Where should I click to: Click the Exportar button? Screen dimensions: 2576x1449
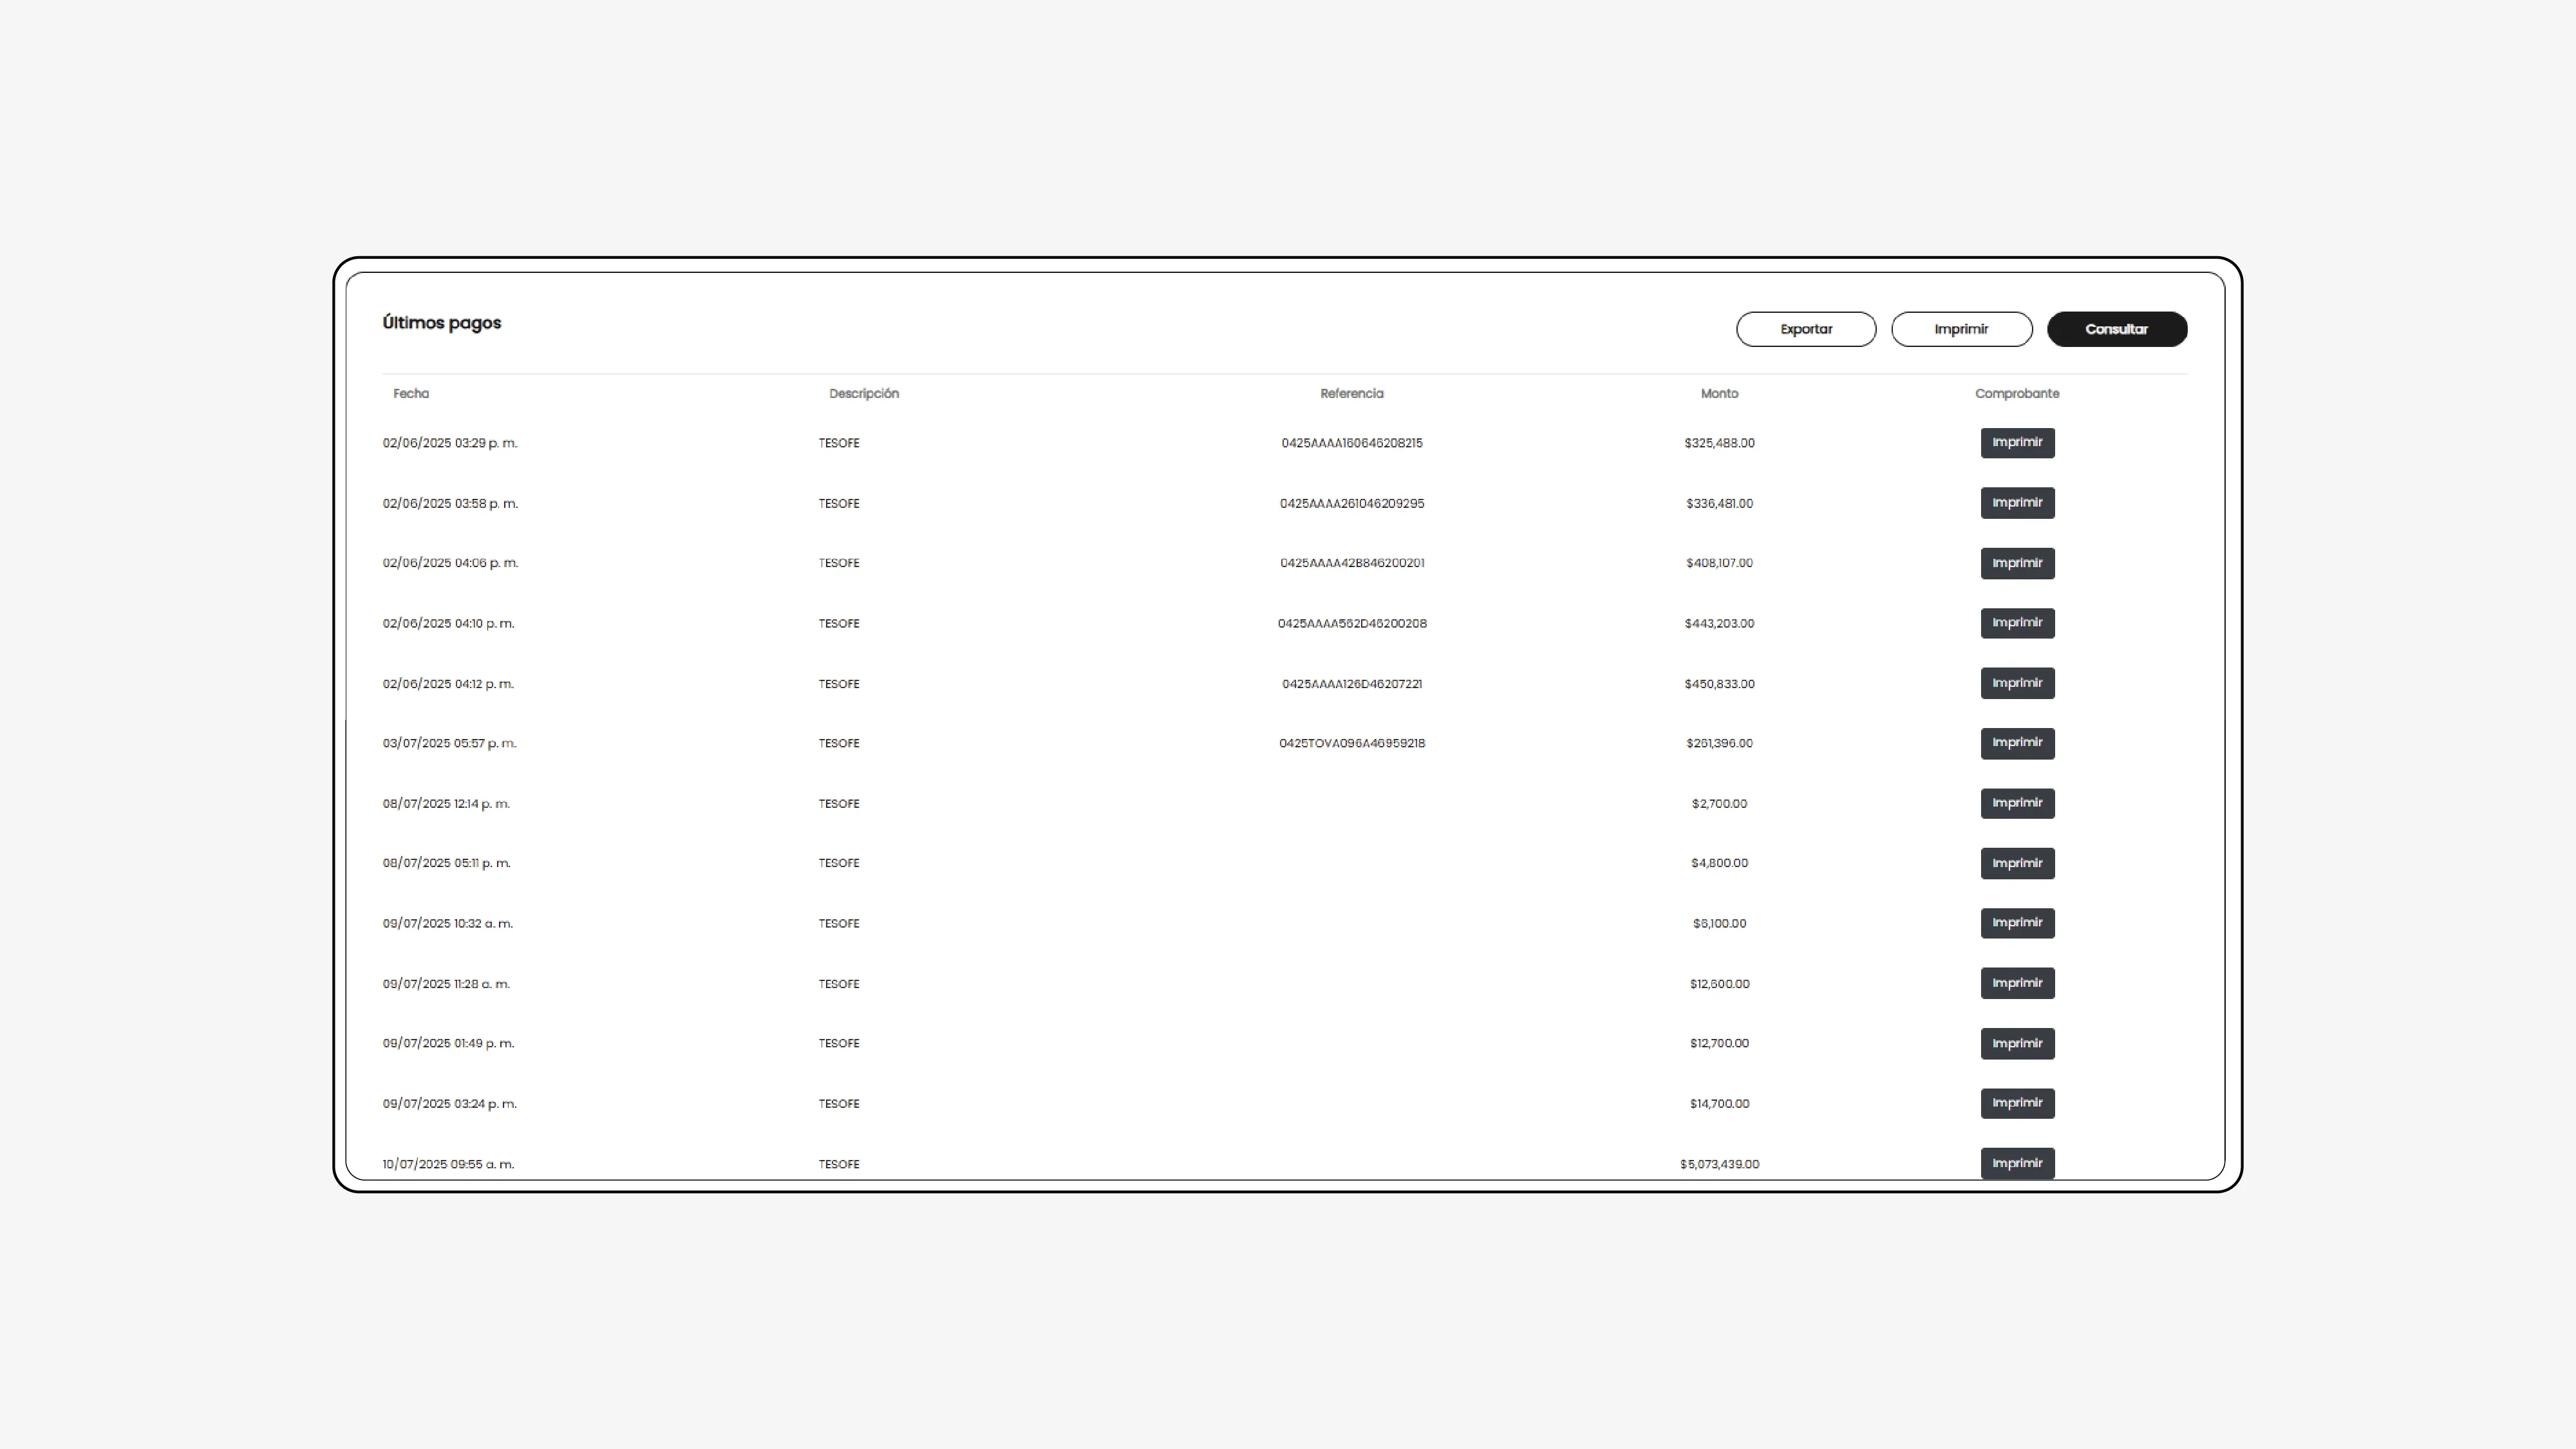coord(1805,329)
